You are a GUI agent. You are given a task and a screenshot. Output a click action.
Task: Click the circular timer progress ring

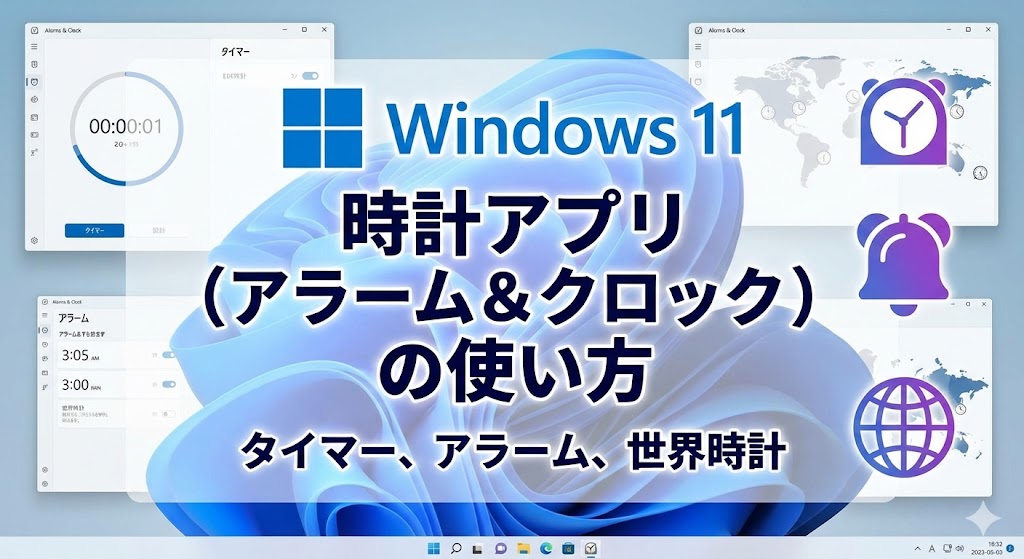tap(126, 128)
